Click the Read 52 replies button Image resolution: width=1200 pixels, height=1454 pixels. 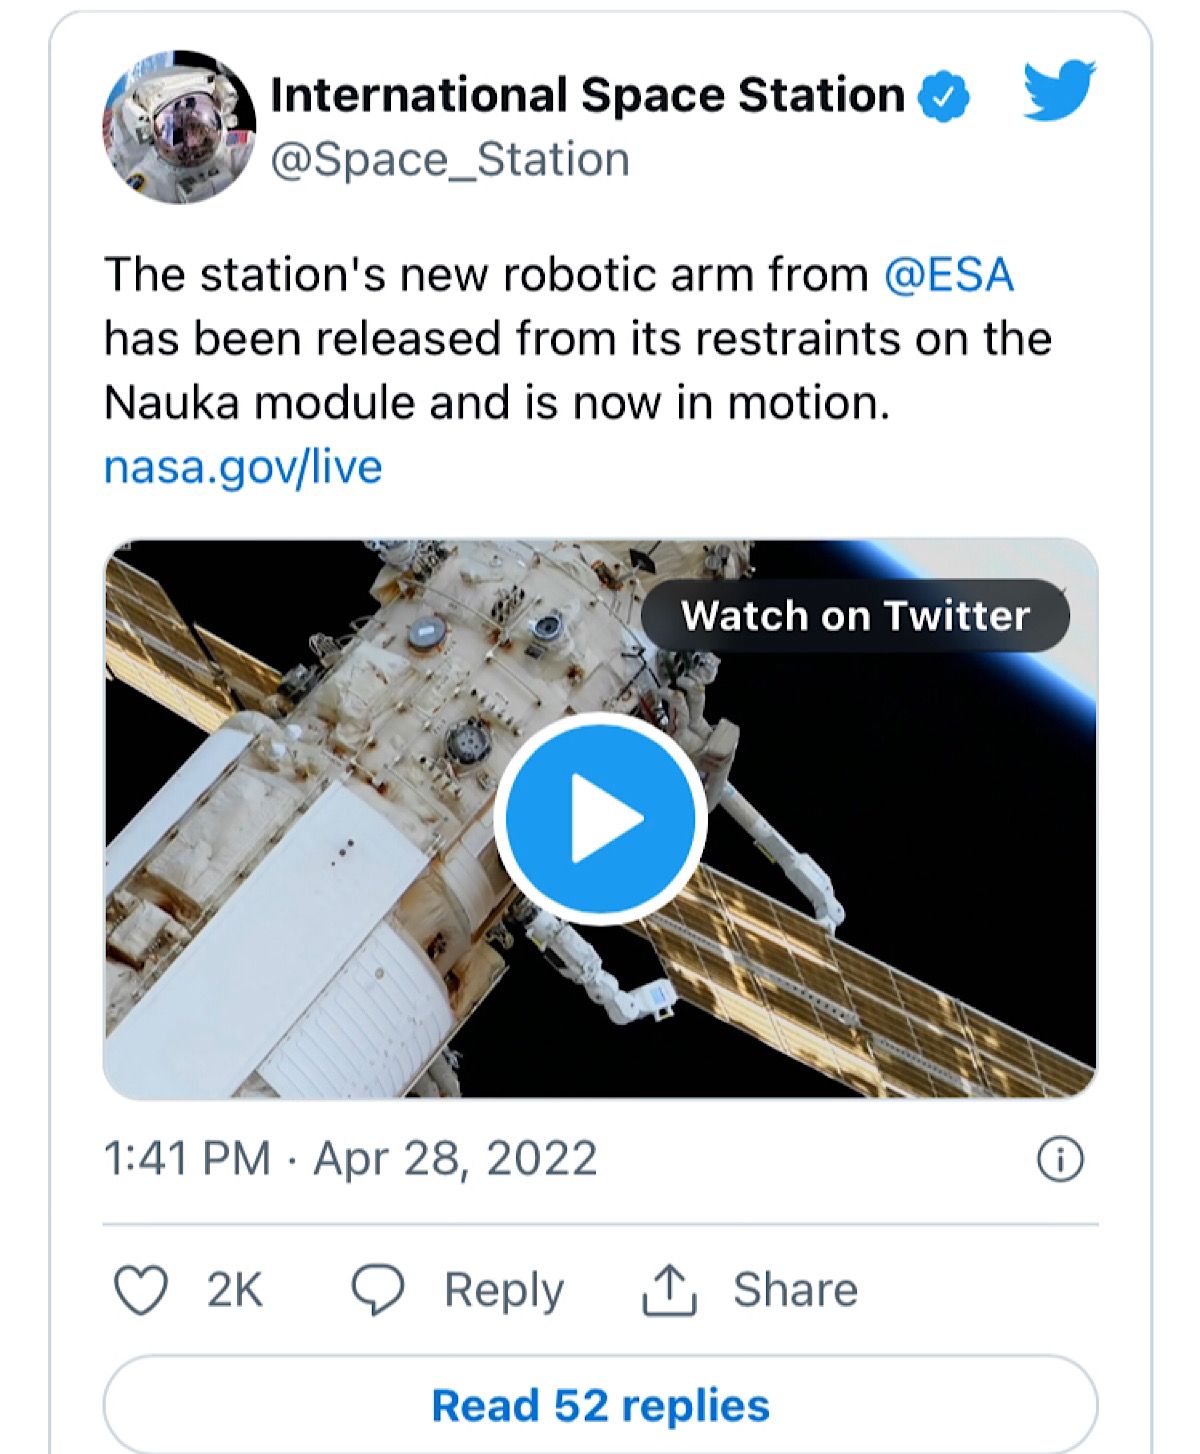tap(600, 1405)
